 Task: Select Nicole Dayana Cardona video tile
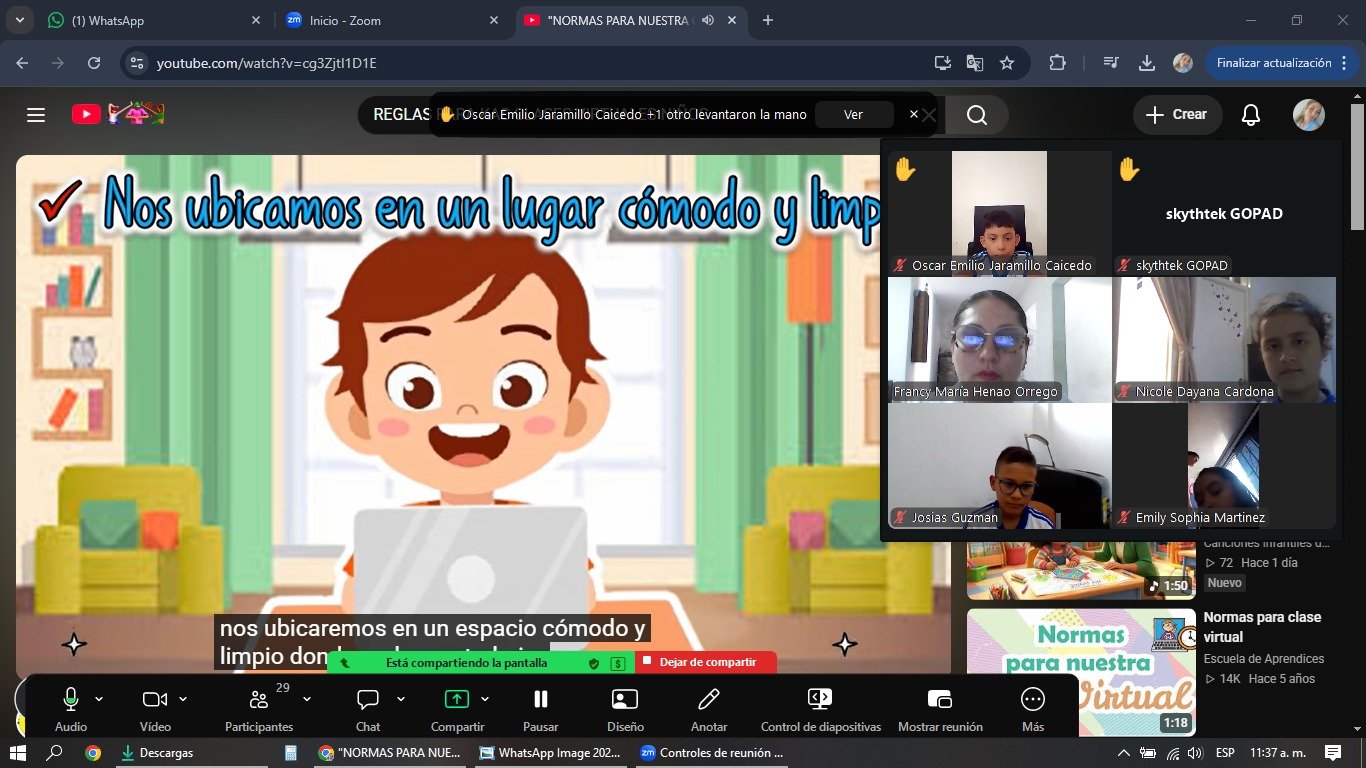click(x=1225, y=340)
